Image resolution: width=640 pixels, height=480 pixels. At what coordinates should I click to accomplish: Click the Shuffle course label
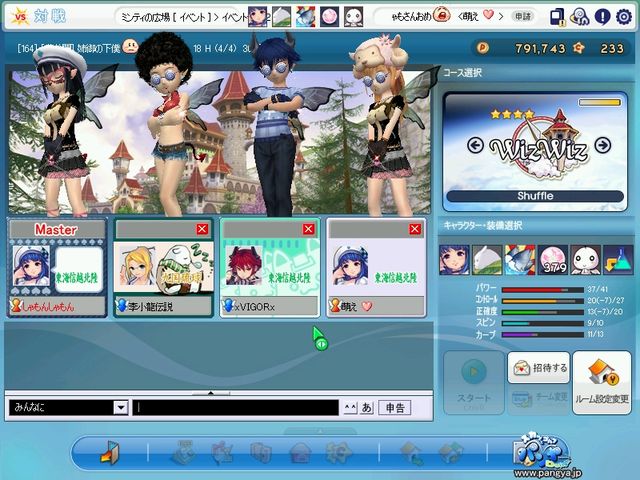(535, 196)
